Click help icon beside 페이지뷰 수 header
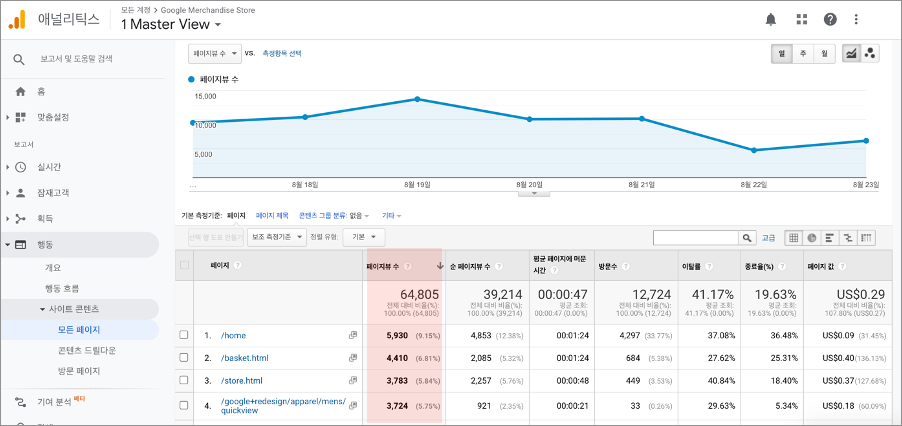The height and width of the screenshot is (426, 902). coord(408,266)
